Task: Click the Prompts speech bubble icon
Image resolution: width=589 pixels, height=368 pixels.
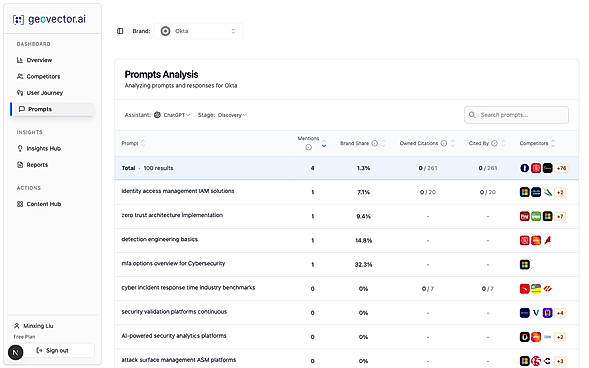Action: pos(22,109)
